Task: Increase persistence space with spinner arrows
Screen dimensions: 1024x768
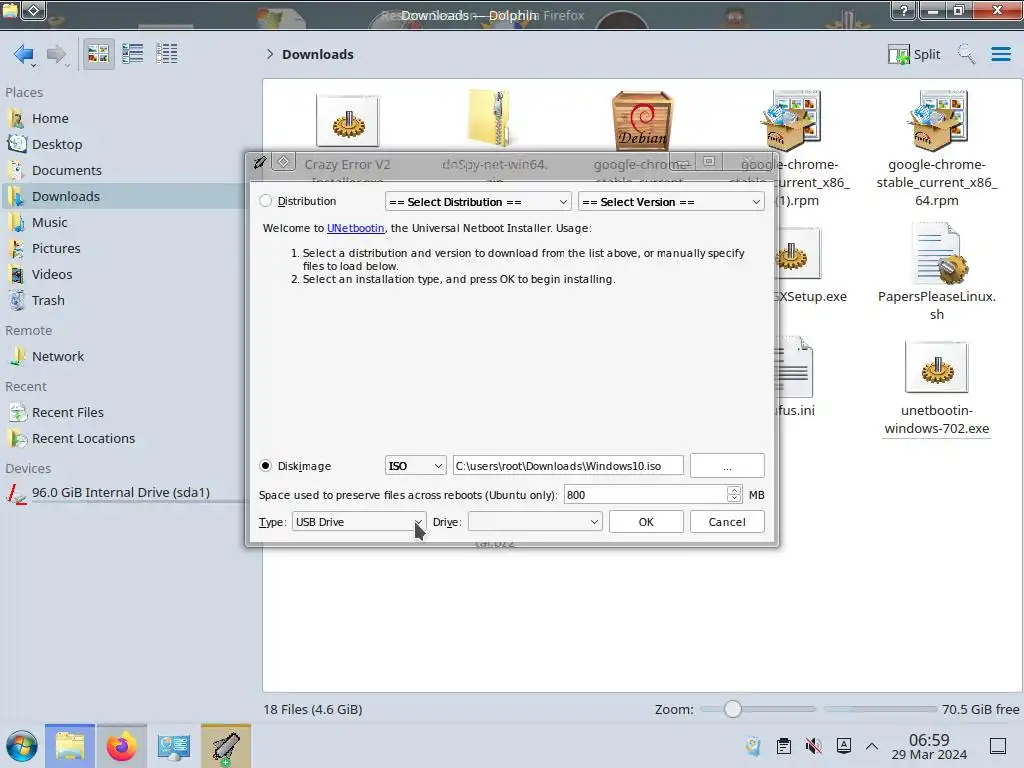Action: [x=734, y=490]
